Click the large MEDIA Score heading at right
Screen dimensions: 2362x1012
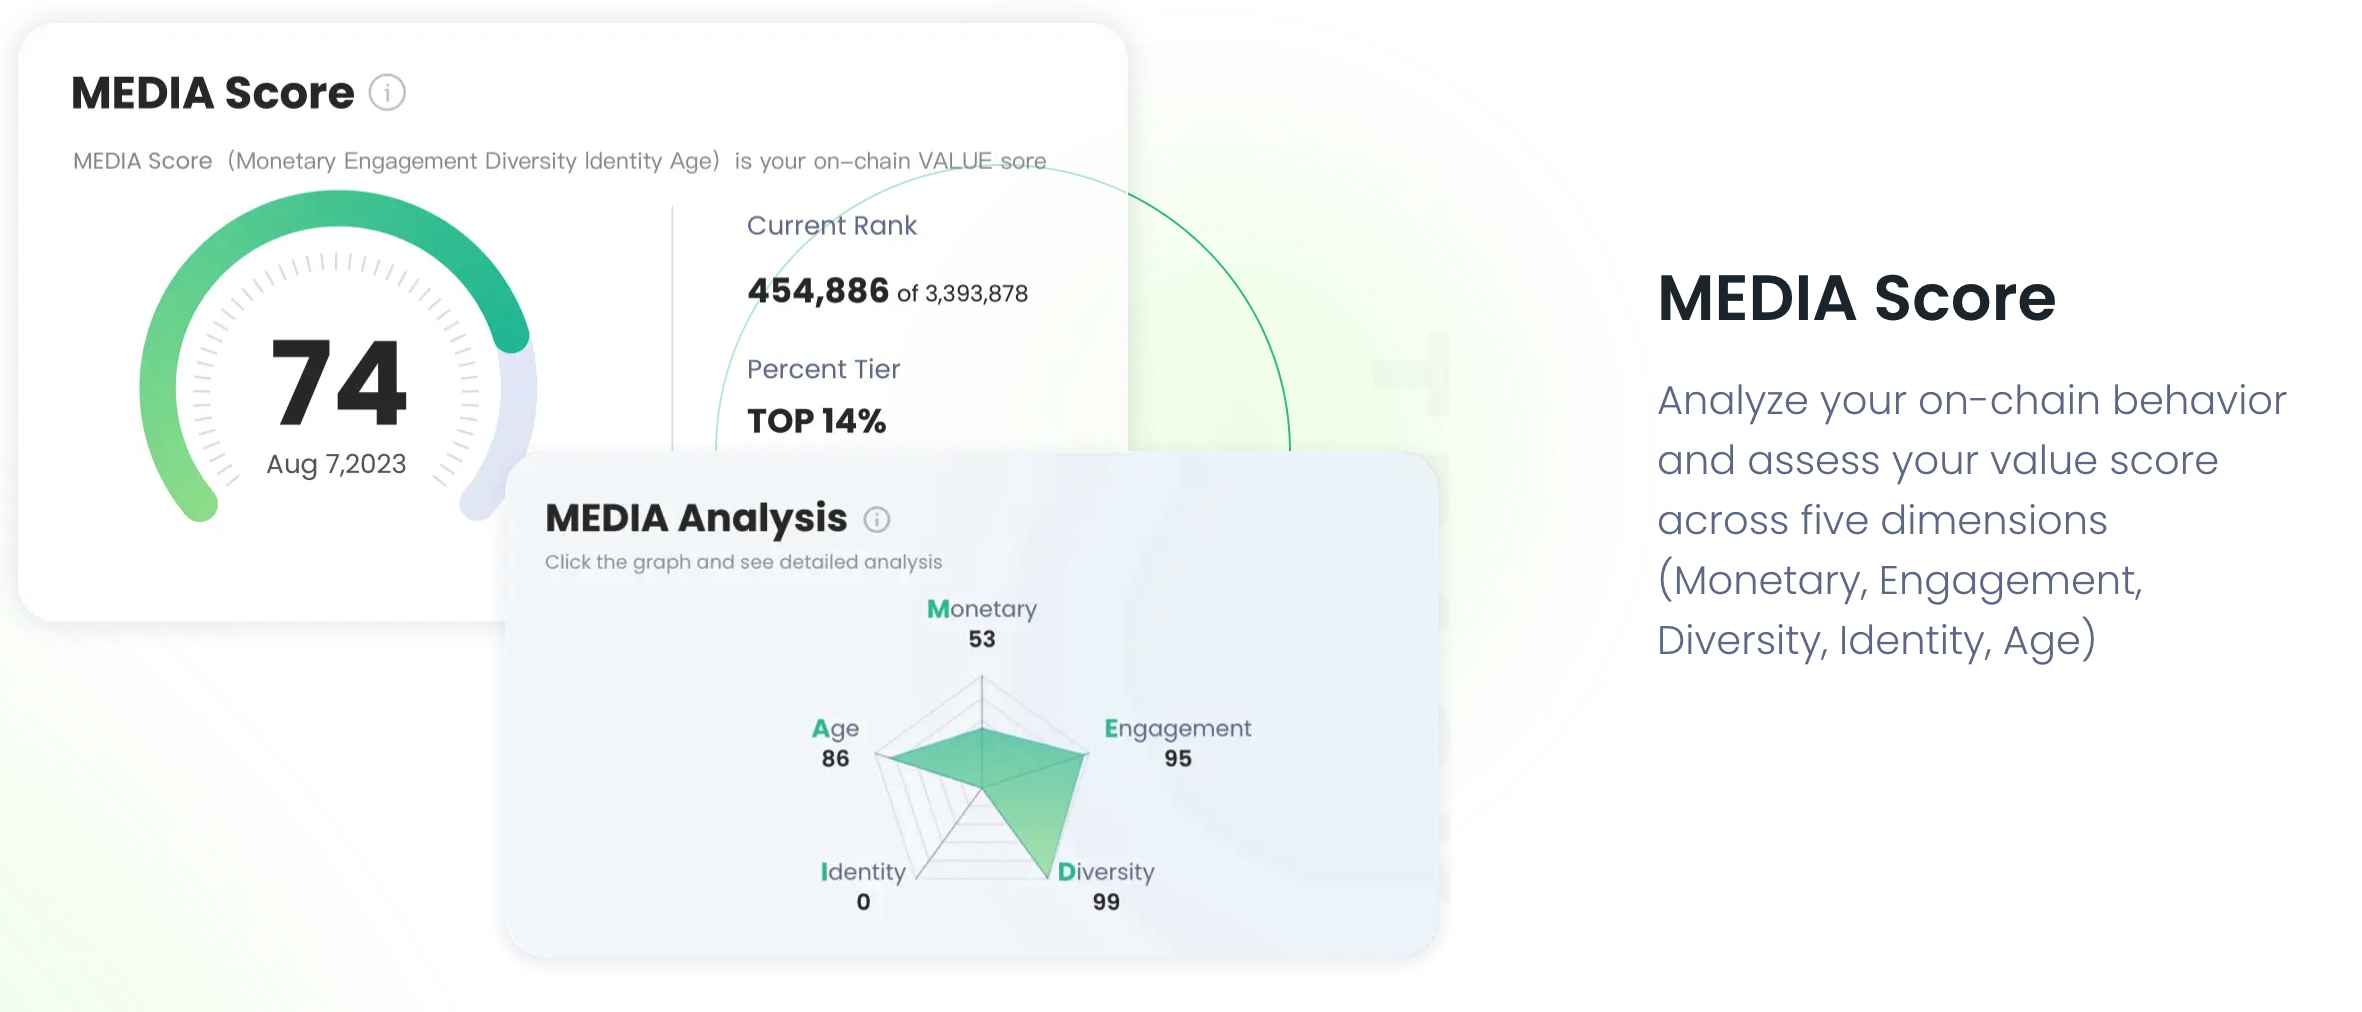point(1857,298)
